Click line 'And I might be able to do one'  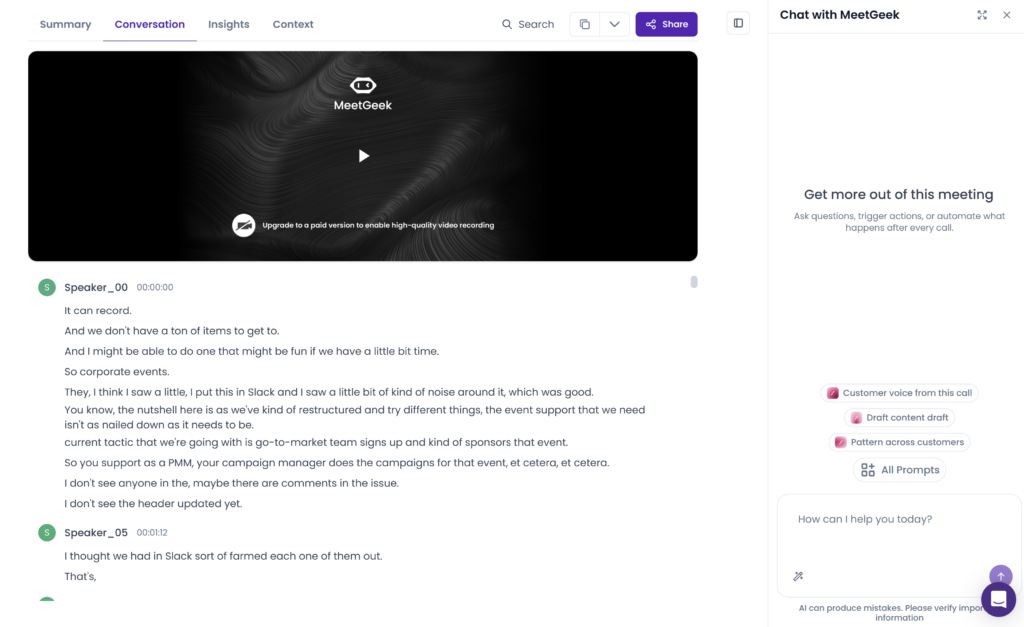point(251,351)
